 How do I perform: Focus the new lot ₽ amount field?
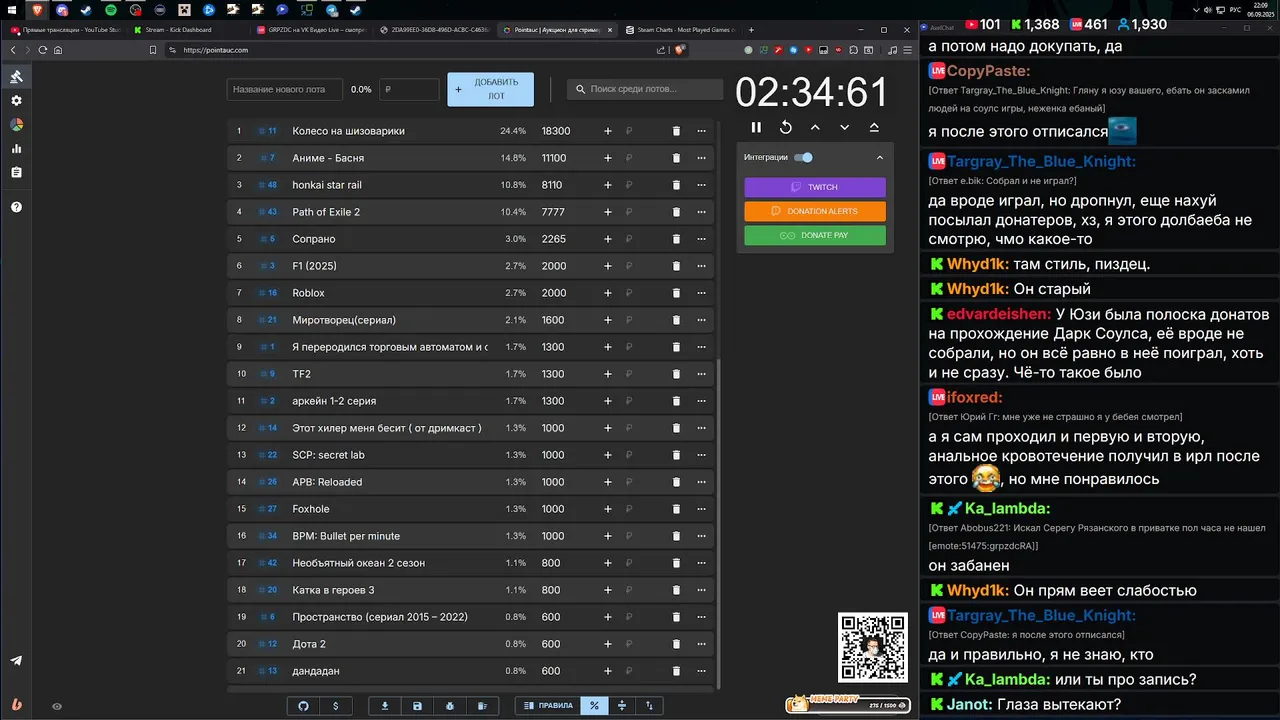(409, 89)
